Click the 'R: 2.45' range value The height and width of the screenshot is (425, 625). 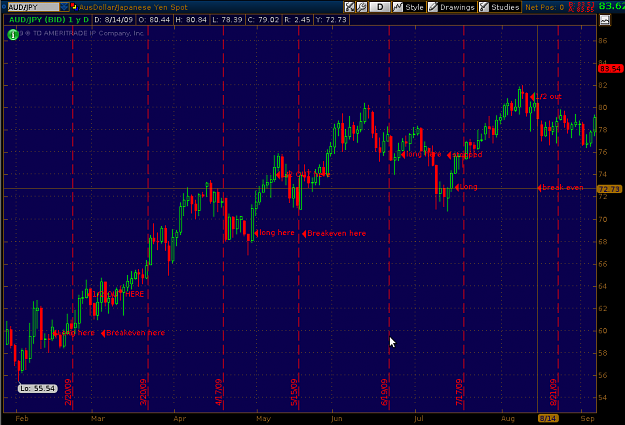point(297,20)
